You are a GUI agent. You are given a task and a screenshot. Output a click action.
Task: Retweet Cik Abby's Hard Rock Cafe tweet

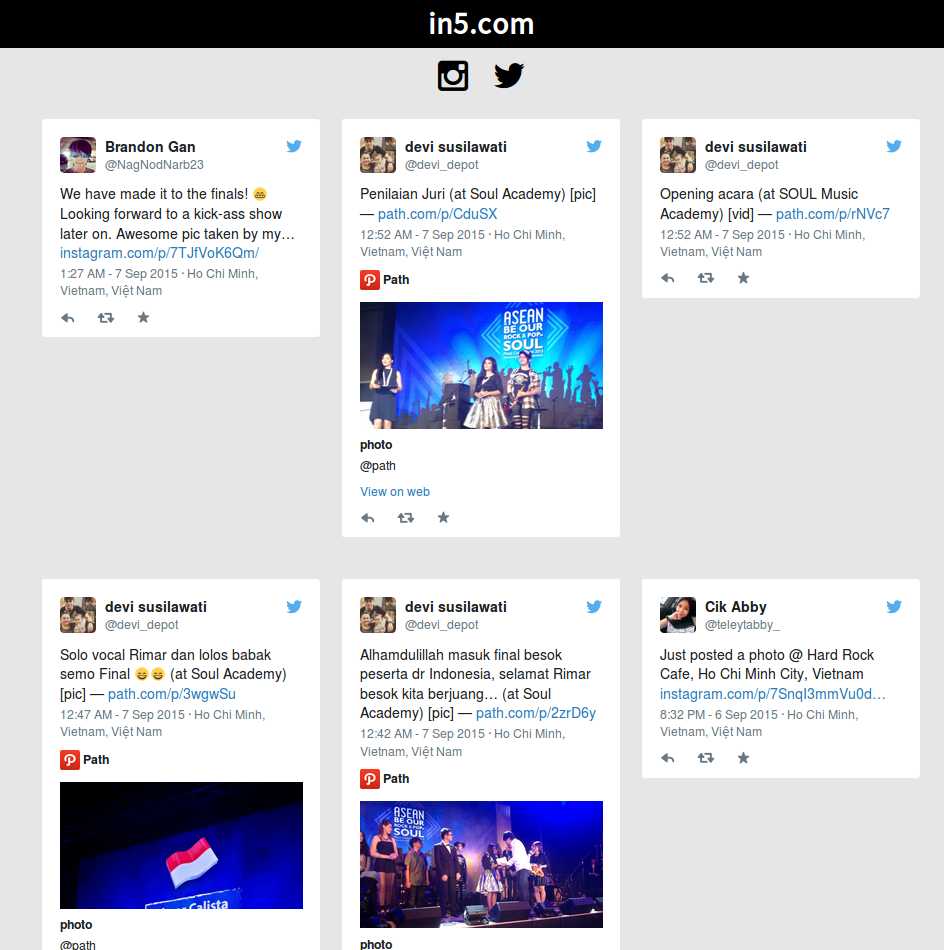pyautogui.click(x=706, y=758)
